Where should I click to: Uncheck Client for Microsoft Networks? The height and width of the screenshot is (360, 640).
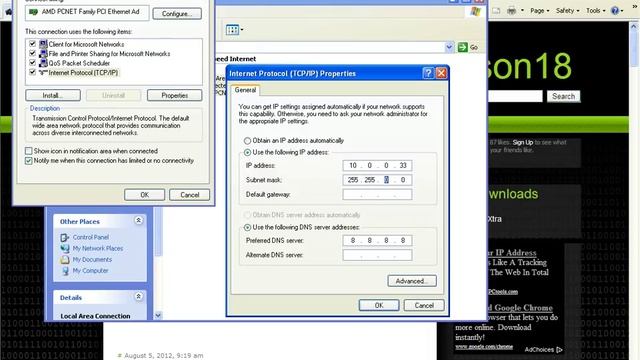click(x=32, y=43)
